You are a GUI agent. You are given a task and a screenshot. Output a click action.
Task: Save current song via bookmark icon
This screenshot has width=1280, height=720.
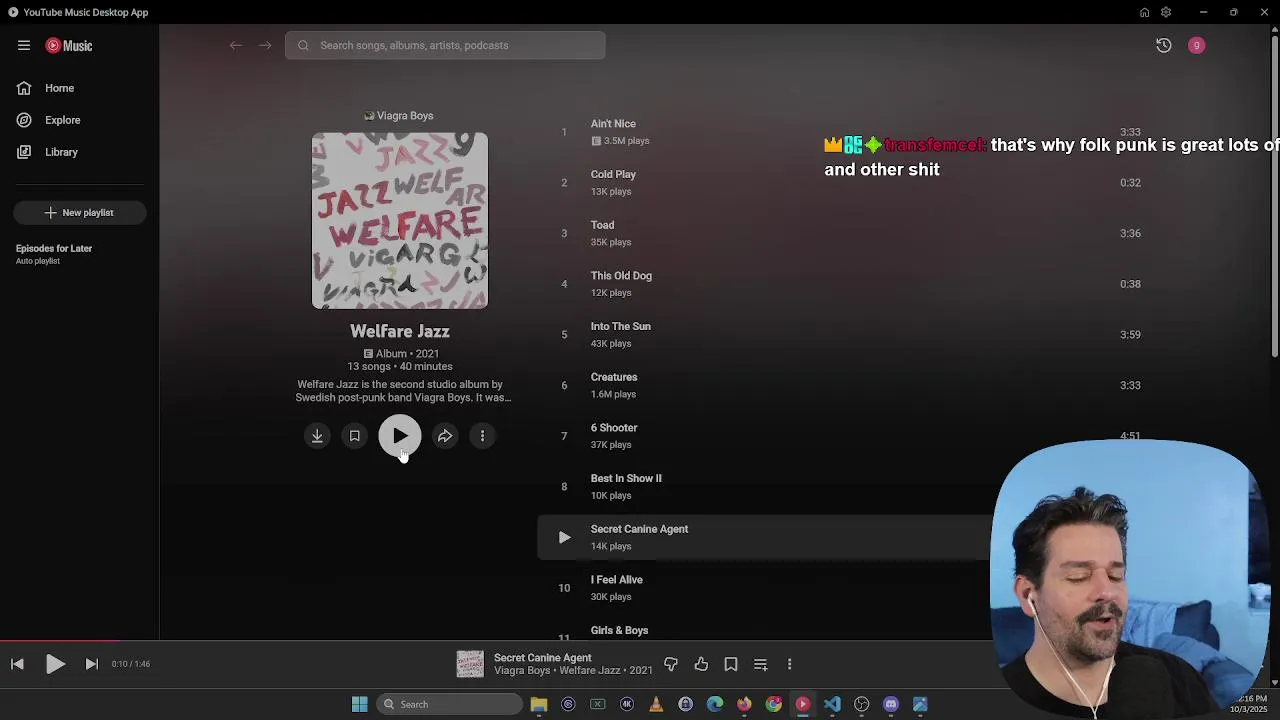tap(731, 664)
